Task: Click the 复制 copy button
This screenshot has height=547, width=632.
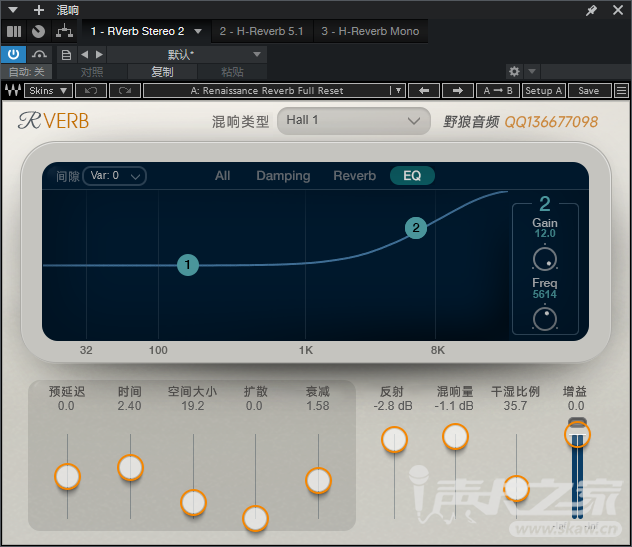Action: pos(162,72)
